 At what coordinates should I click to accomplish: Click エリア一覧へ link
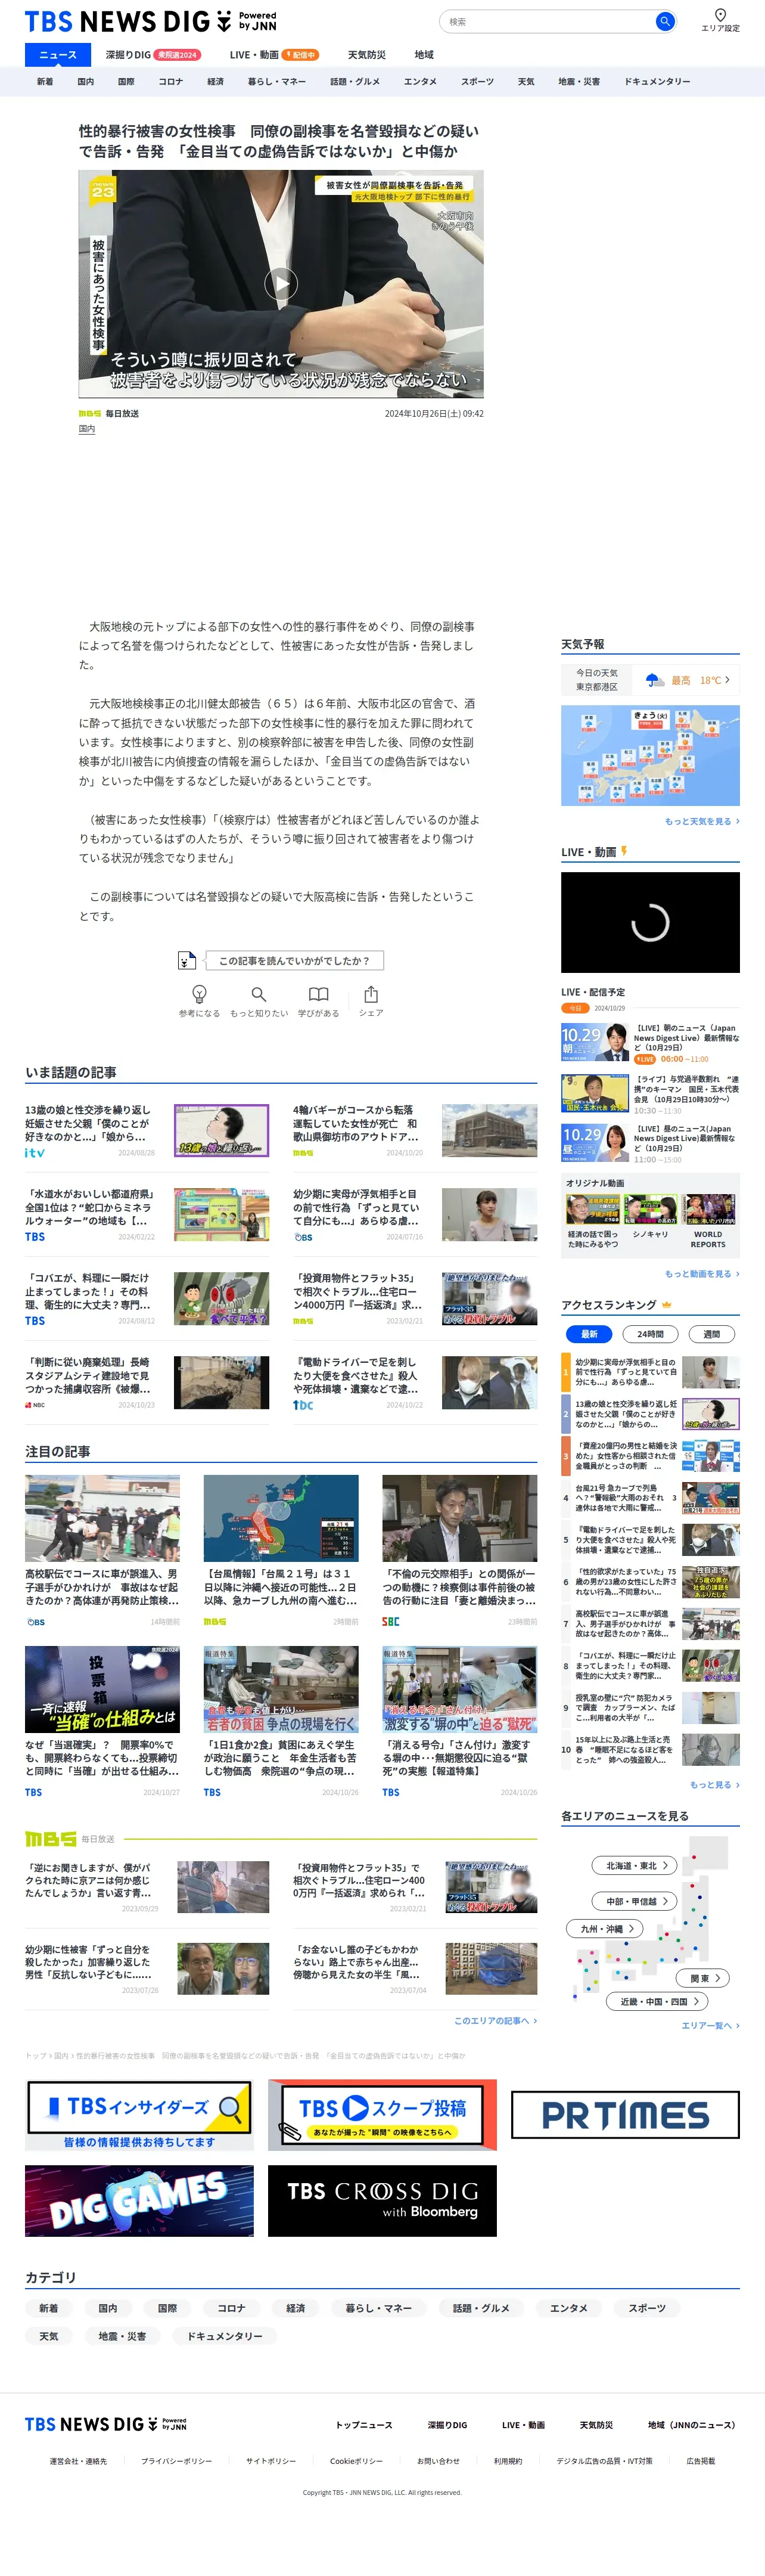710,2025
